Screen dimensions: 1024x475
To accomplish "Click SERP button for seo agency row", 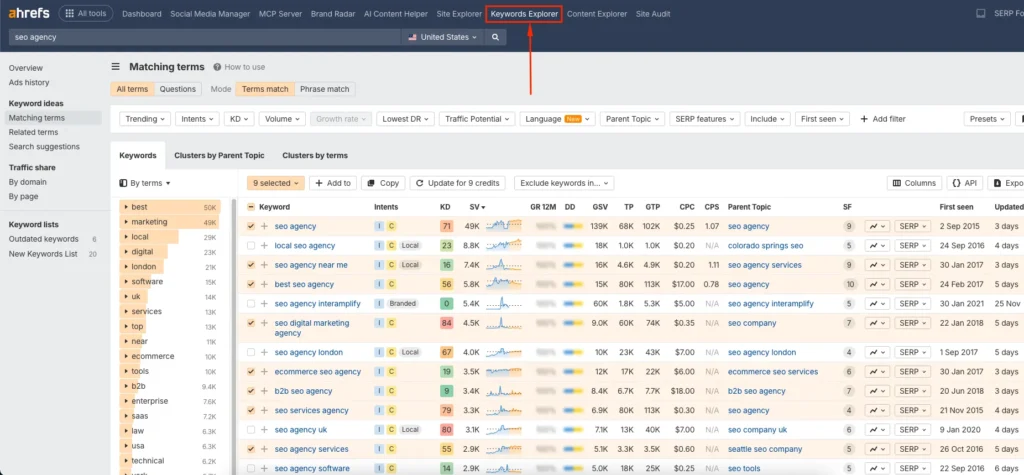I will point(912,226).
